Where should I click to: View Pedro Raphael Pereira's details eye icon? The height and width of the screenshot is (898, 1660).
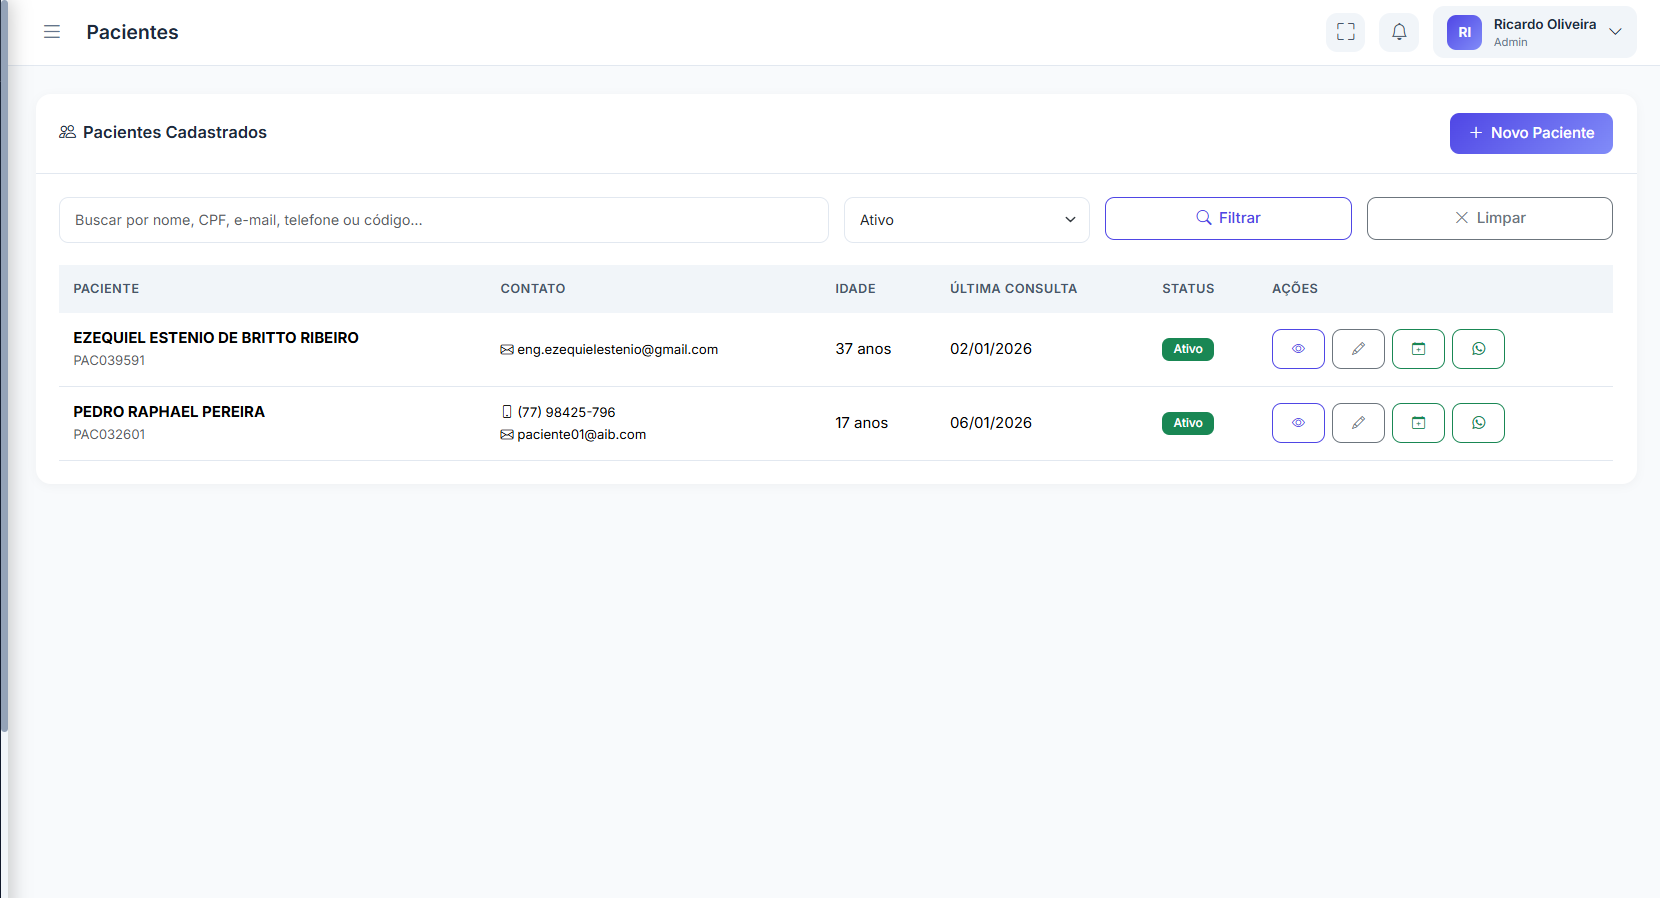1298,423
